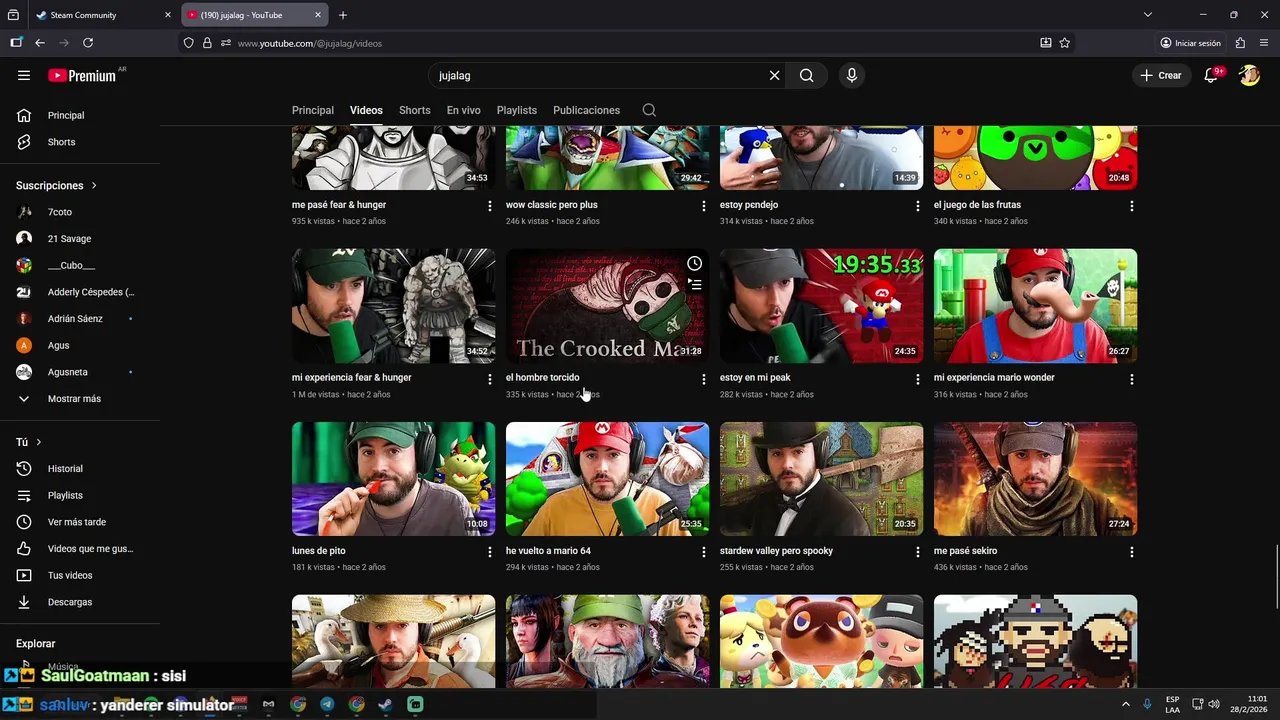Image resolution: width=1280 pixels, height=720 pixels.
Task: Open options for 'mi experiencia mario wonder'
Action: click(1131, 379)
